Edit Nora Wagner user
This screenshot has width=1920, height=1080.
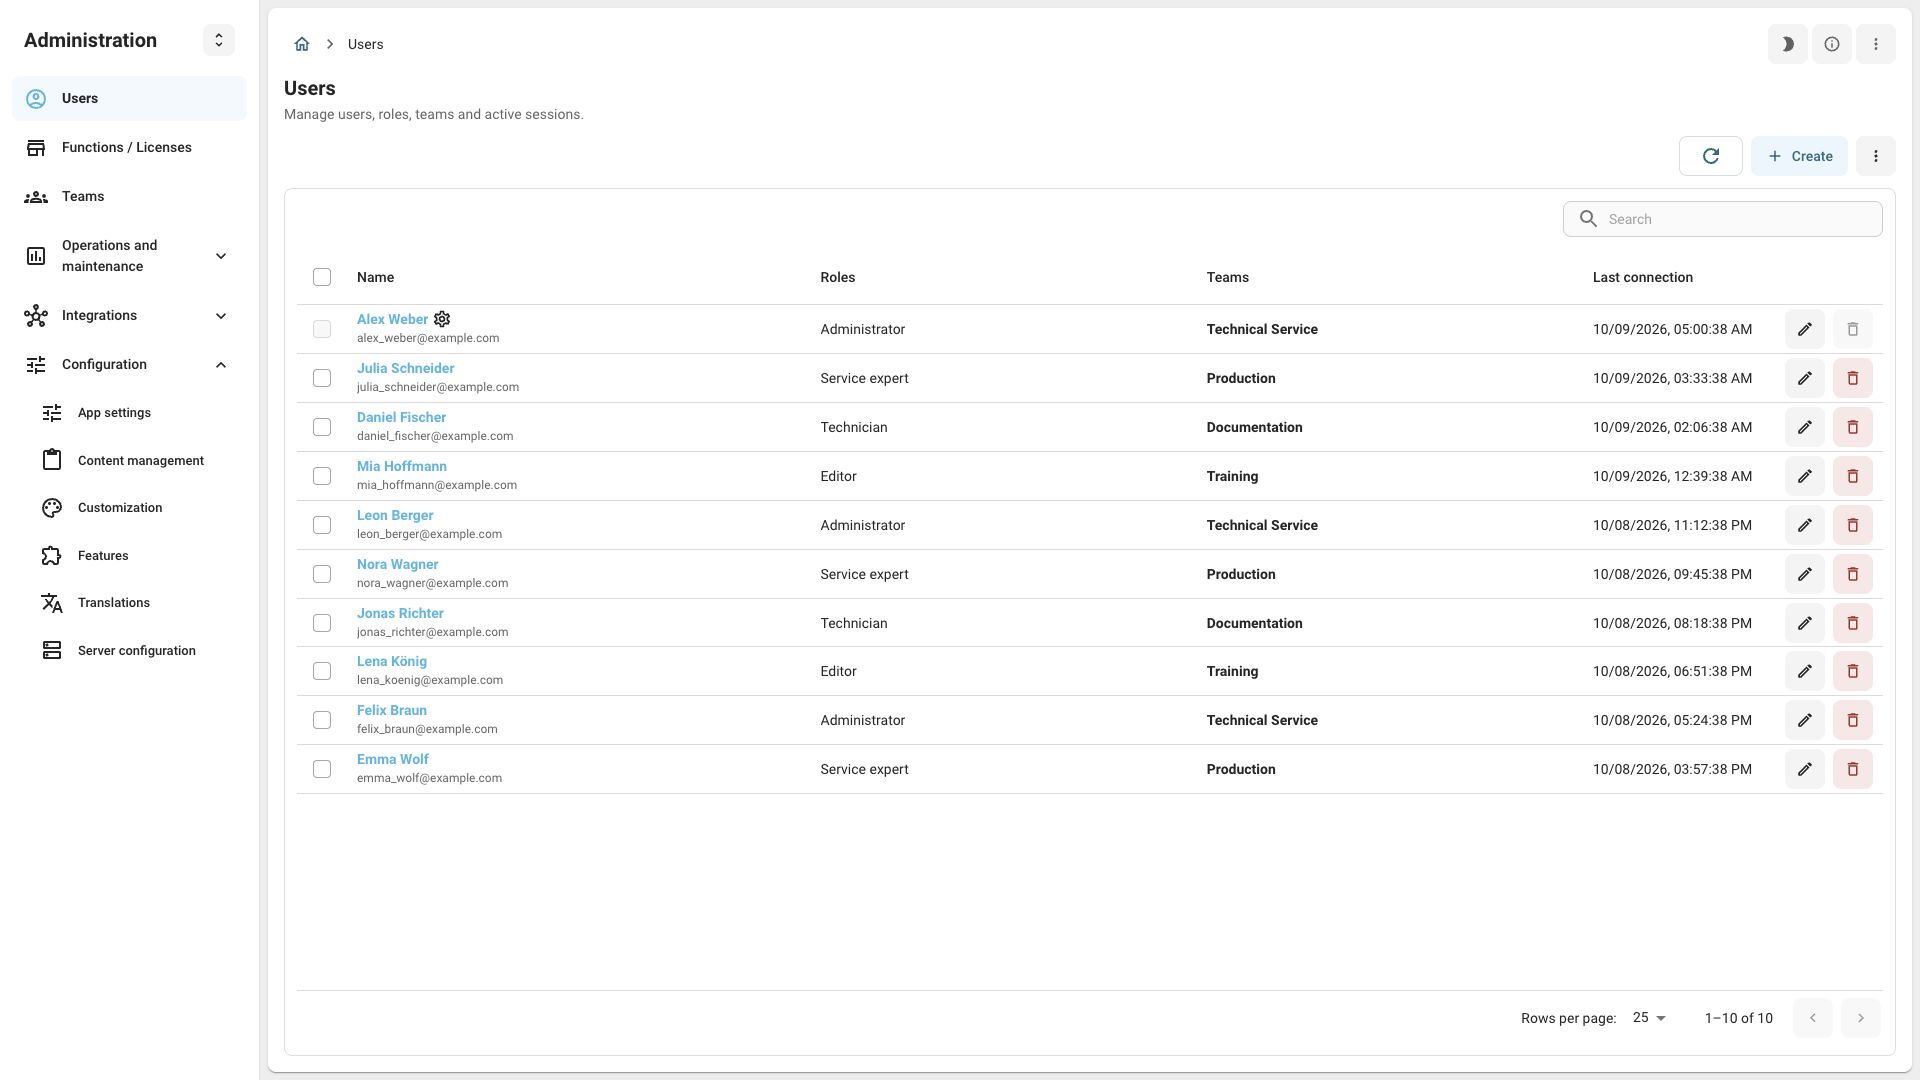(x=1804, y=574)
